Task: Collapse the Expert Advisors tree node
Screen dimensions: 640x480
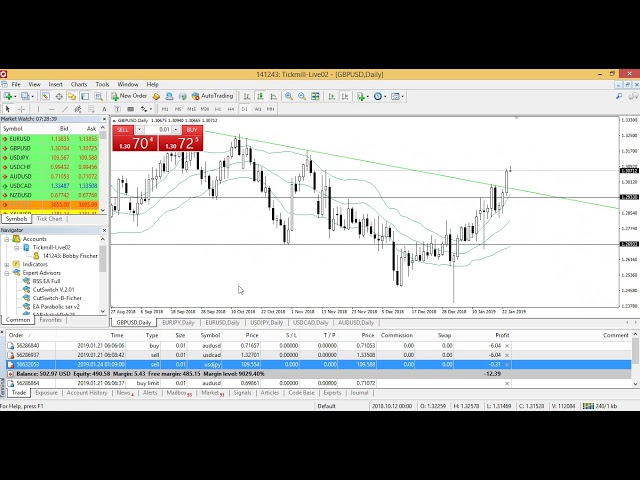Action: (x=7, y=272)
